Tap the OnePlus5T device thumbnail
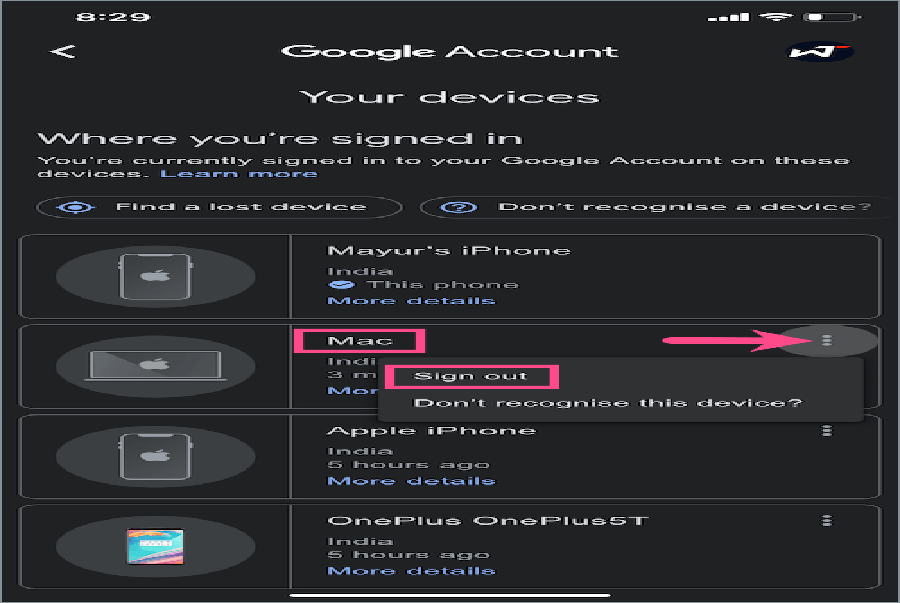Screen dimensions: 900x603 click(155, 546)
